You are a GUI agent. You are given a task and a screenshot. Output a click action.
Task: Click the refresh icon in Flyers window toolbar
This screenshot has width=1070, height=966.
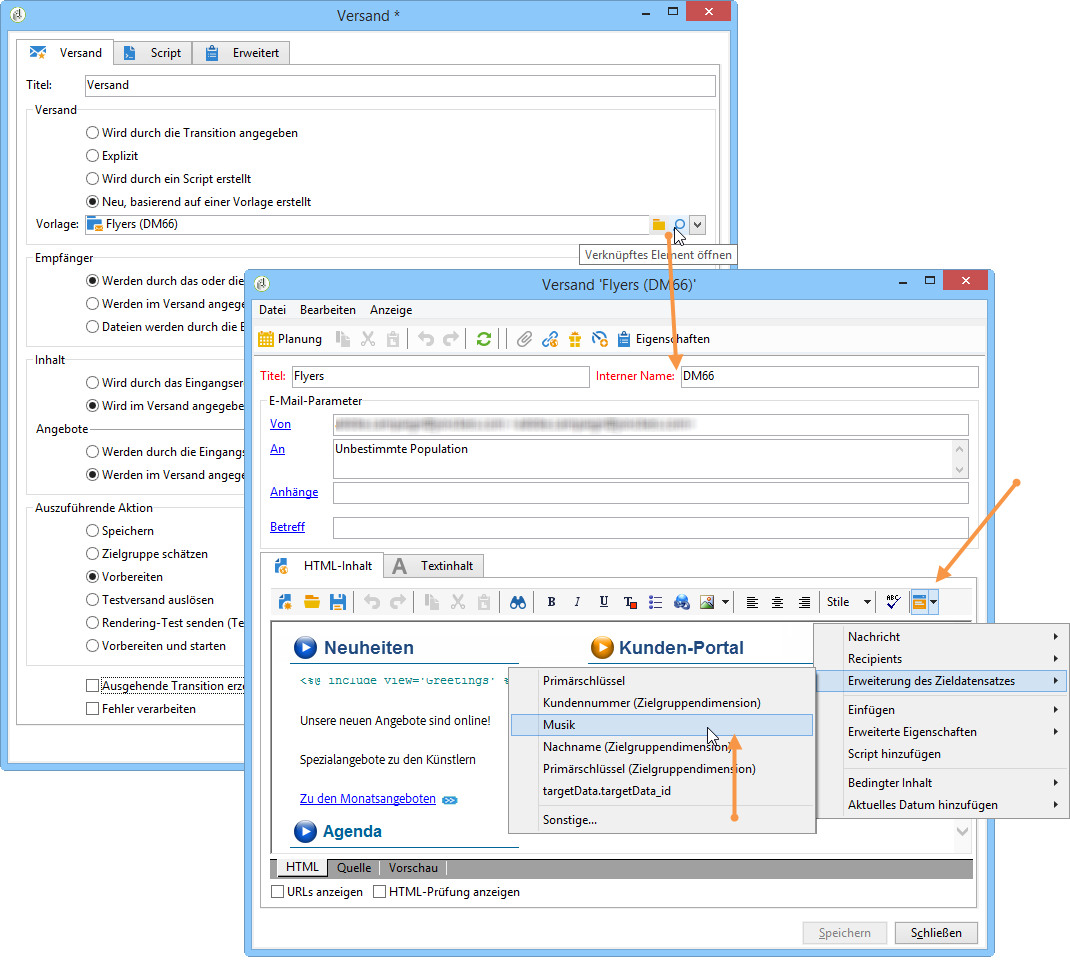coord(484,339)
